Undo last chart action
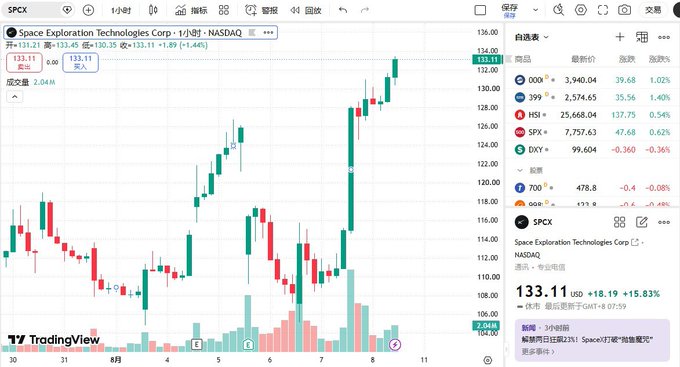Image resolution: width=680 pixels, height=367 pixels. (x=343, y=10)
